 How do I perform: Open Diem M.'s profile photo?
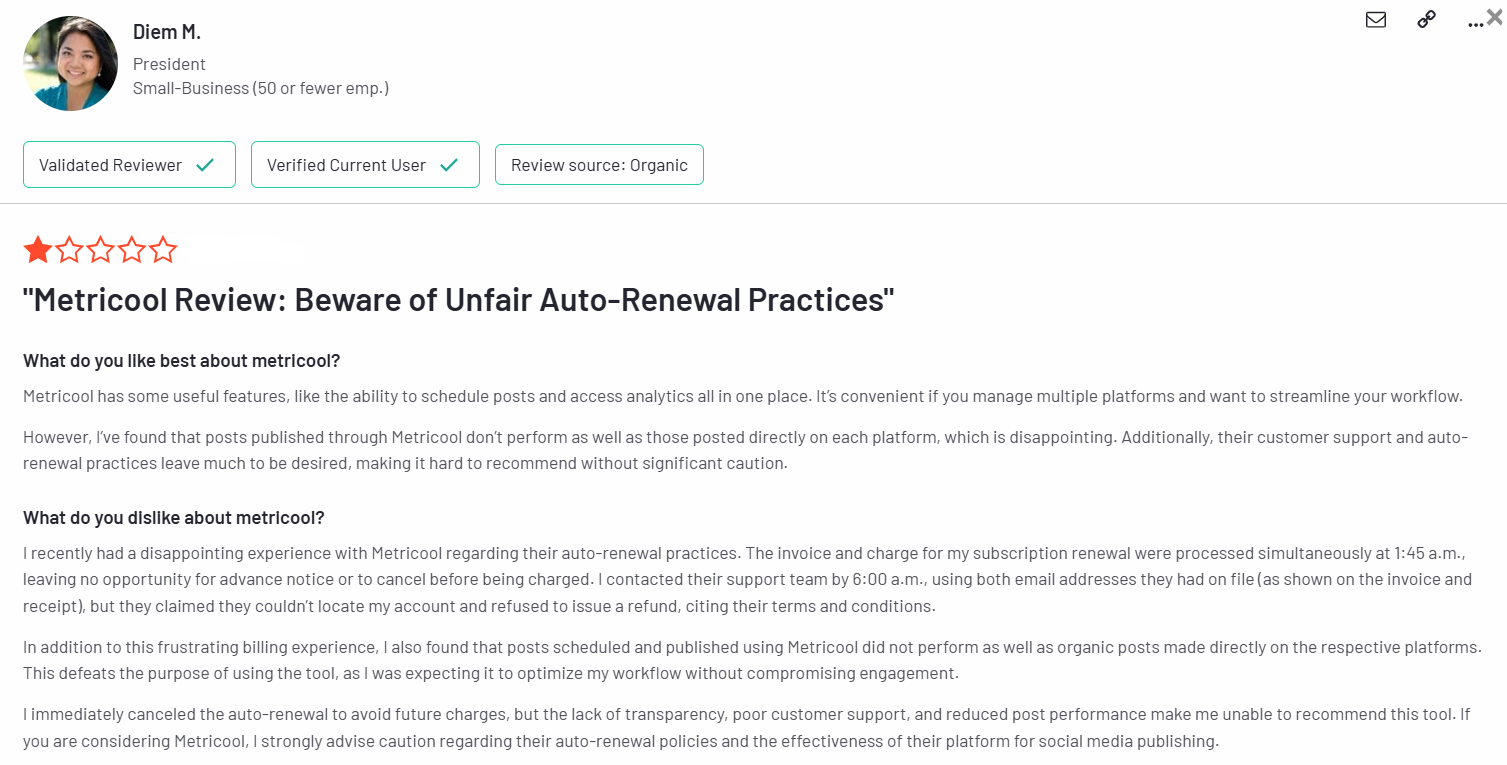(70, 63)
